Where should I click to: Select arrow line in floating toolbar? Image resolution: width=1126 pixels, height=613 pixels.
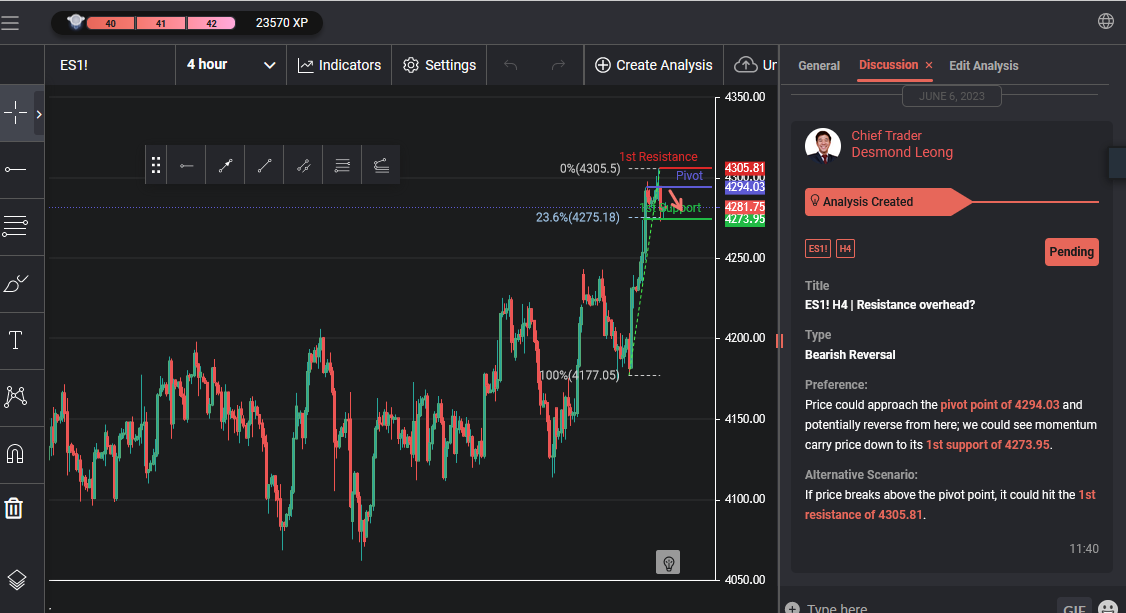pos(225,166)
